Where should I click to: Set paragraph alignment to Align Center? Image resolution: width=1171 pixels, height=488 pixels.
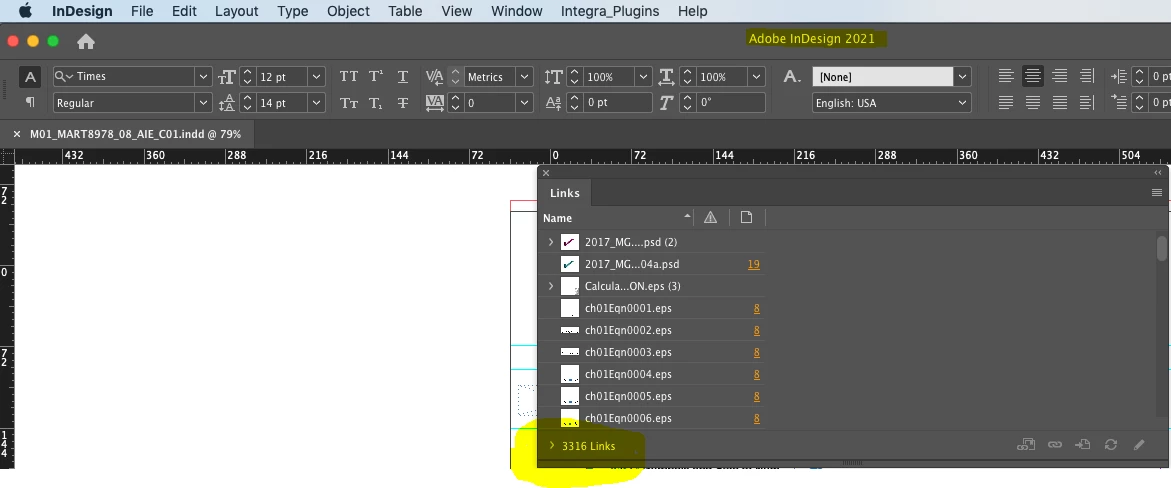click(1033, 76)
